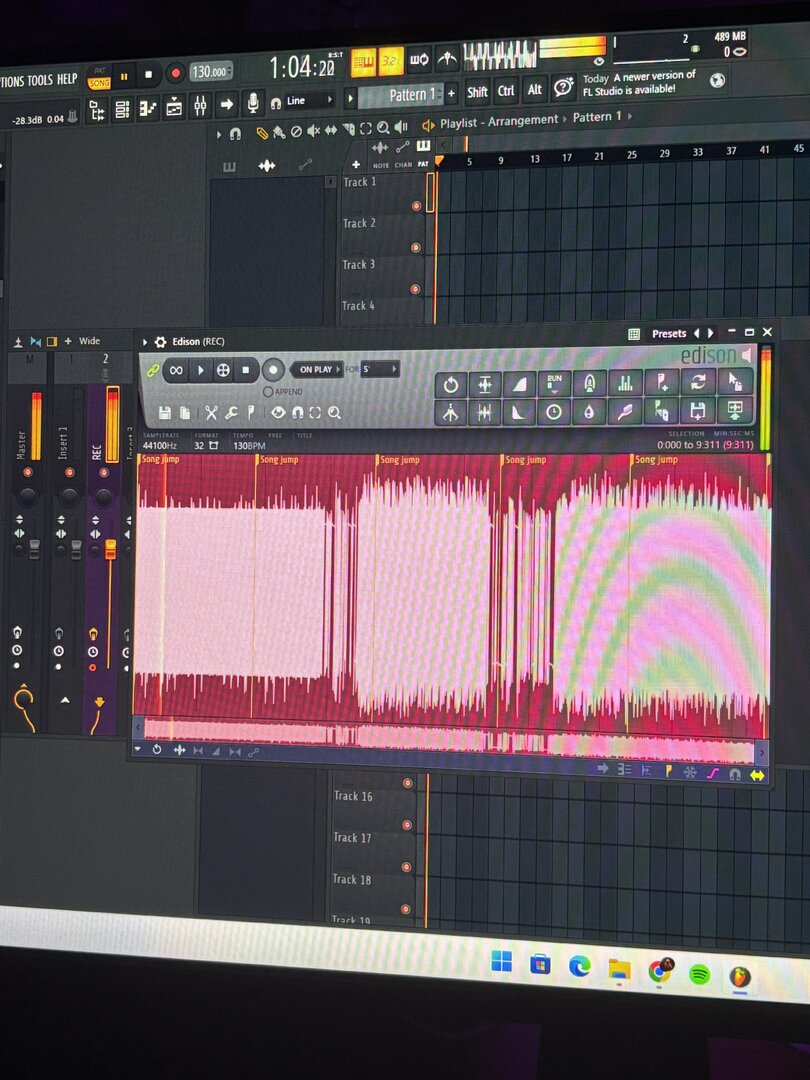Toggle Edison loop infinity button

tap(176, 371)
